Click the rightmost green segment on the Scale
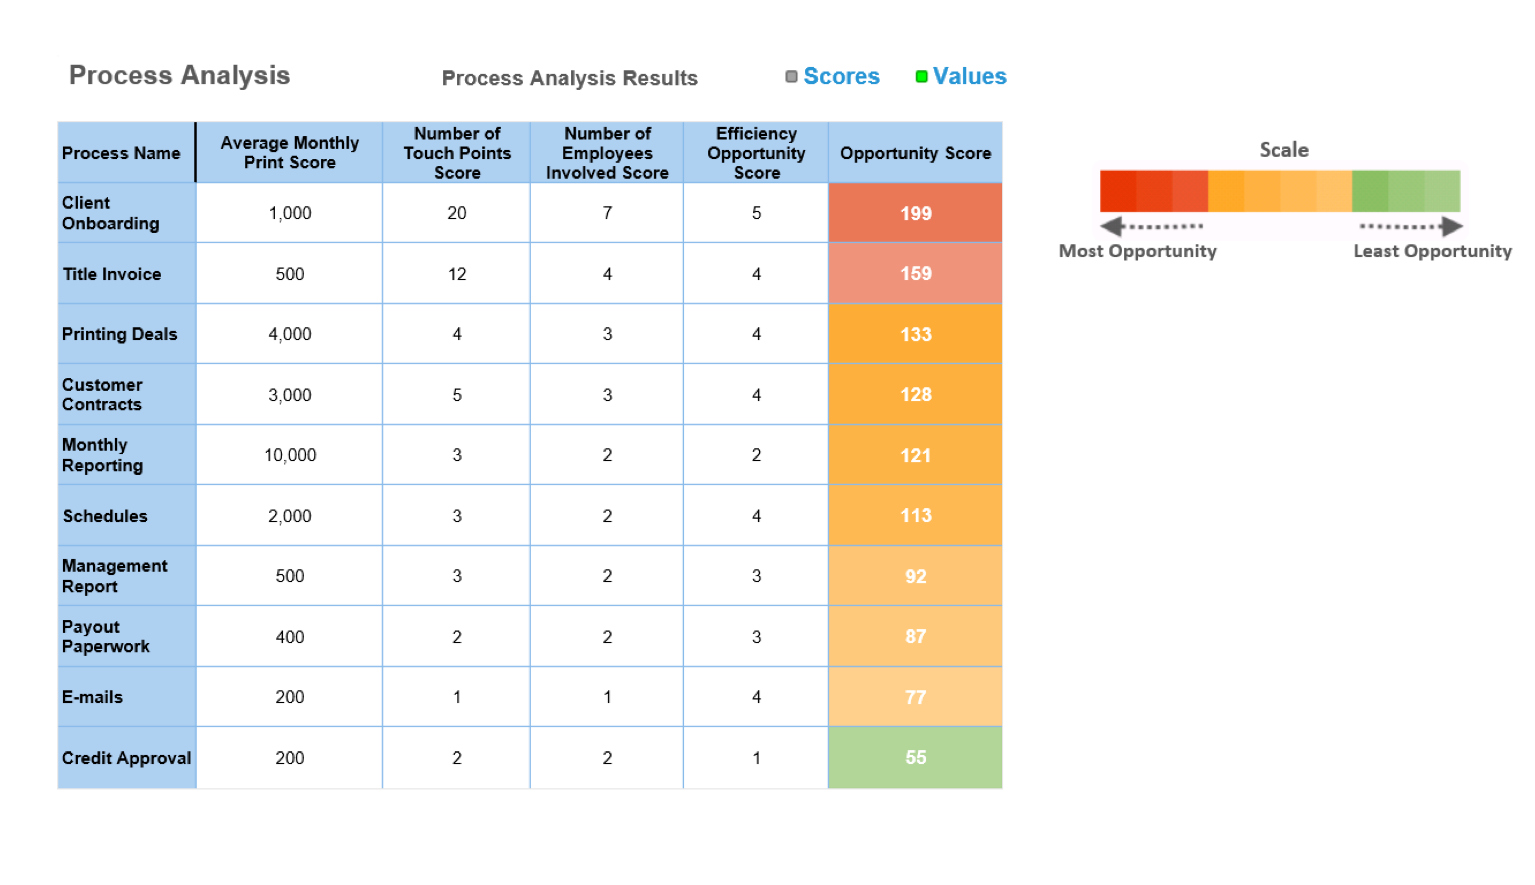 [x=1442, y=191]
